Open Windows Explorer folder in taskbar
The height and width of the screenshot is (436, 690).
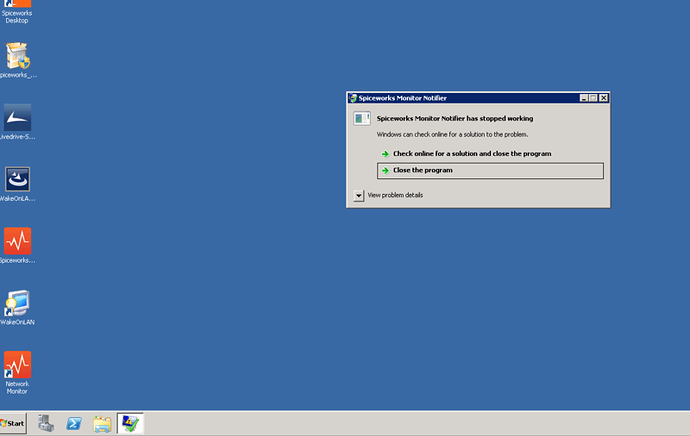tap(102, 424)
